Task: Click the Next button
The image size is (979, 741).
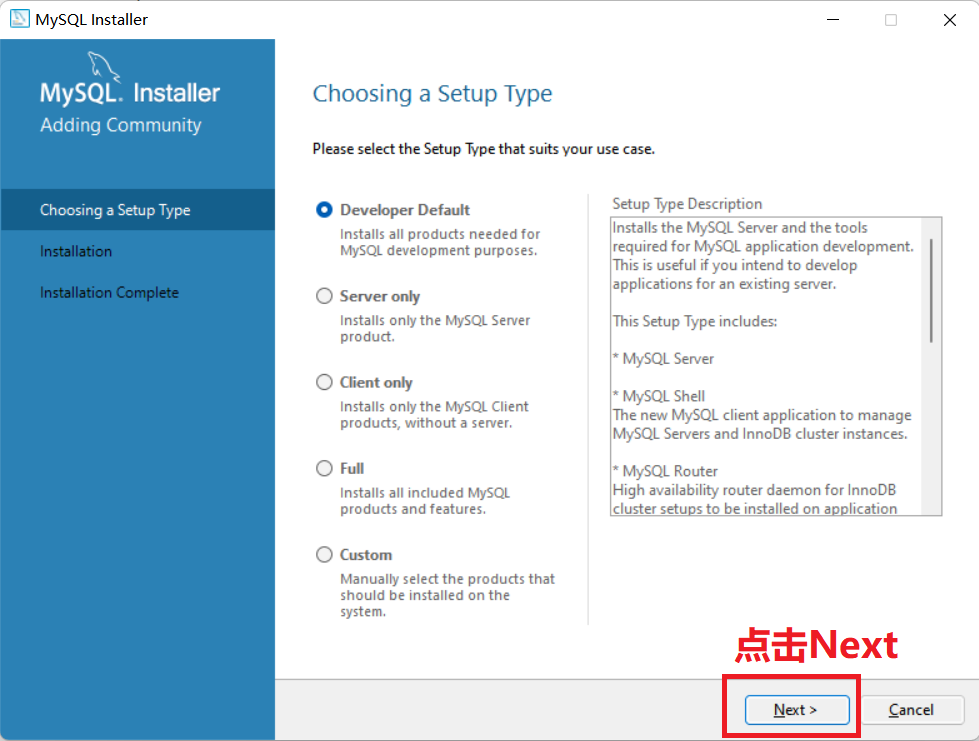Action: (x=797, y=710)
